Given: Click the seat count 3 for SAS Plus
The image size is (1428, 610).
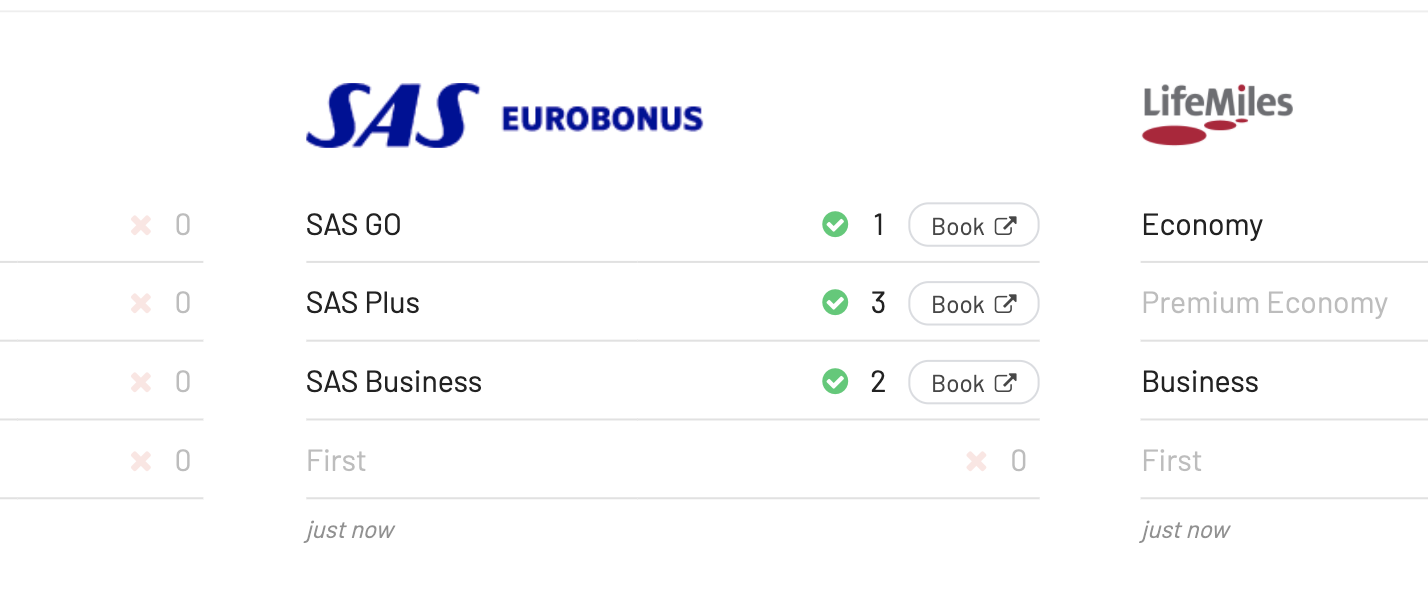Looking at the screenshot, I should pos(878,303).
